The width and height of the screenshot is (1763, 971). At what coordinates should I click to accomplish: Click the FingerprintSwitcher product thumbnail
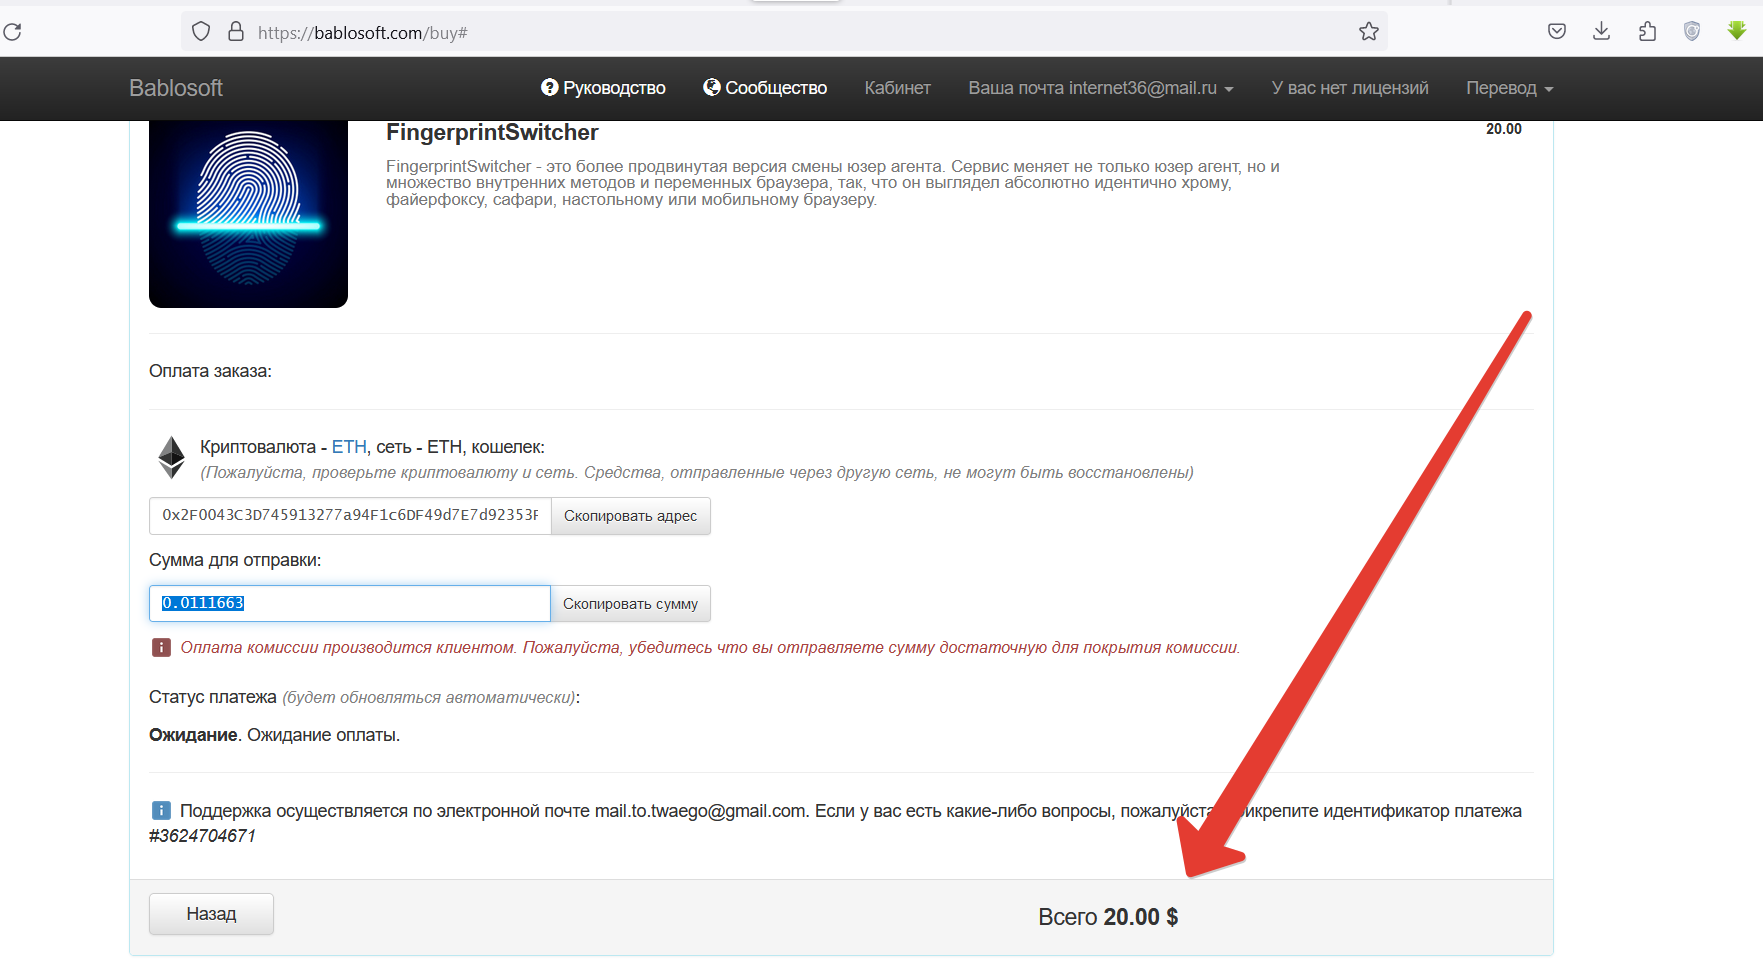click(248, 214)
